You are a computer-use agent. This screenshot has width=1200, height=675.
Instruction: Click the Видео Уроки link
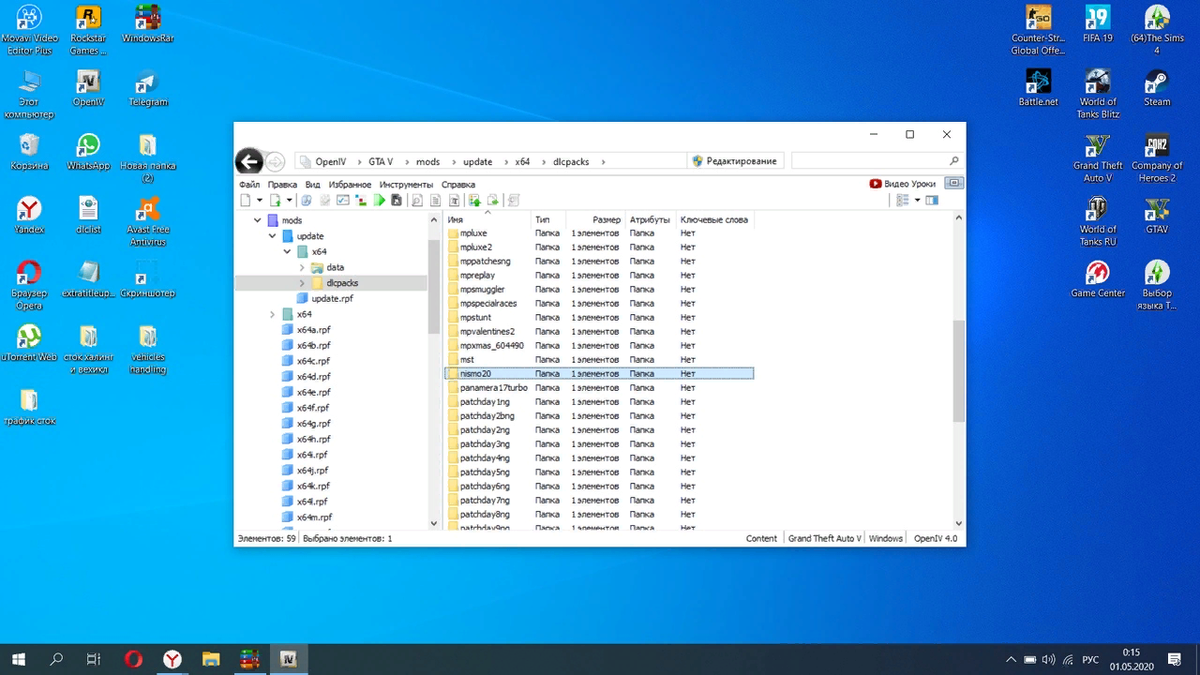tap(903, 184)
